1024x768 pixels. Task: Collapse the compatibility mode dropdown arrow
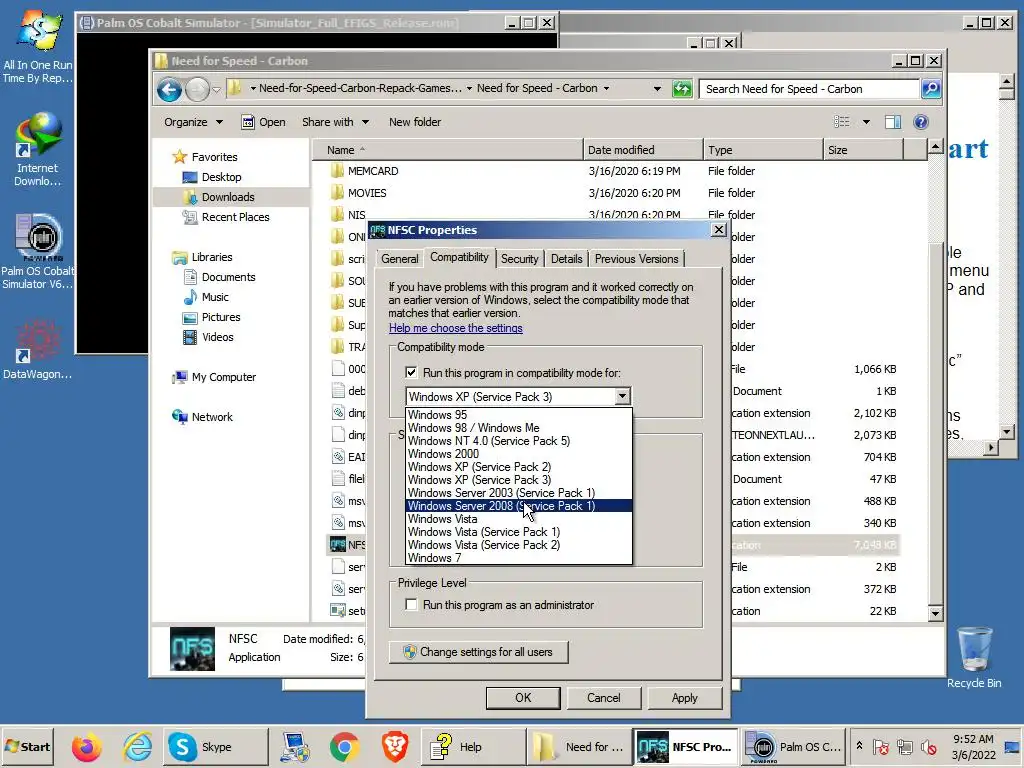pos(622,396)
